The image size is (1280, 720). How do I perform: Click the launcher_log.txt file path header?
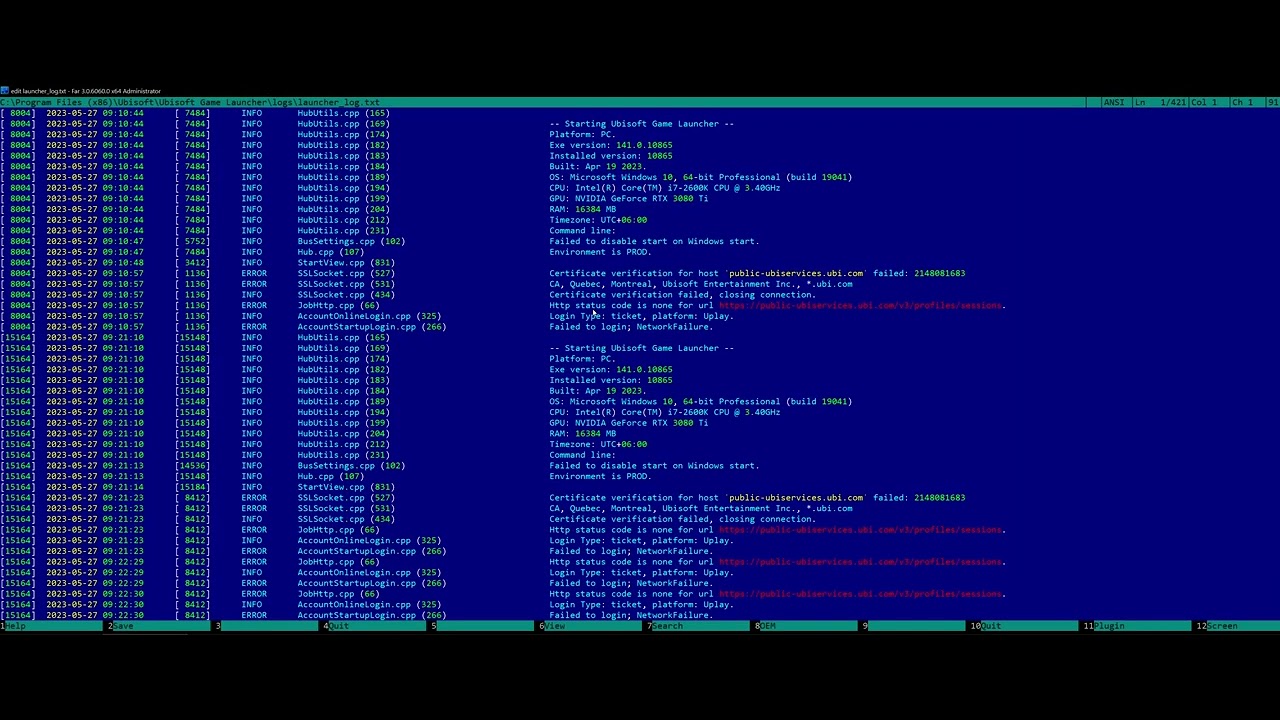click(190, 102)
